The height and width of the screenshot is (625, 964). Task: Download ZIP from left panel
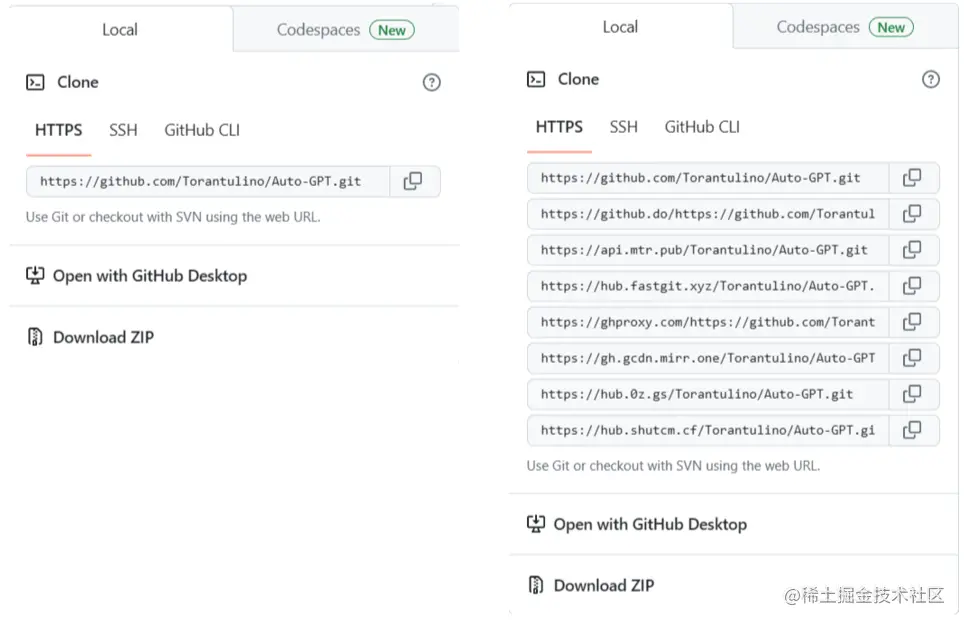(x=103, y=337)
